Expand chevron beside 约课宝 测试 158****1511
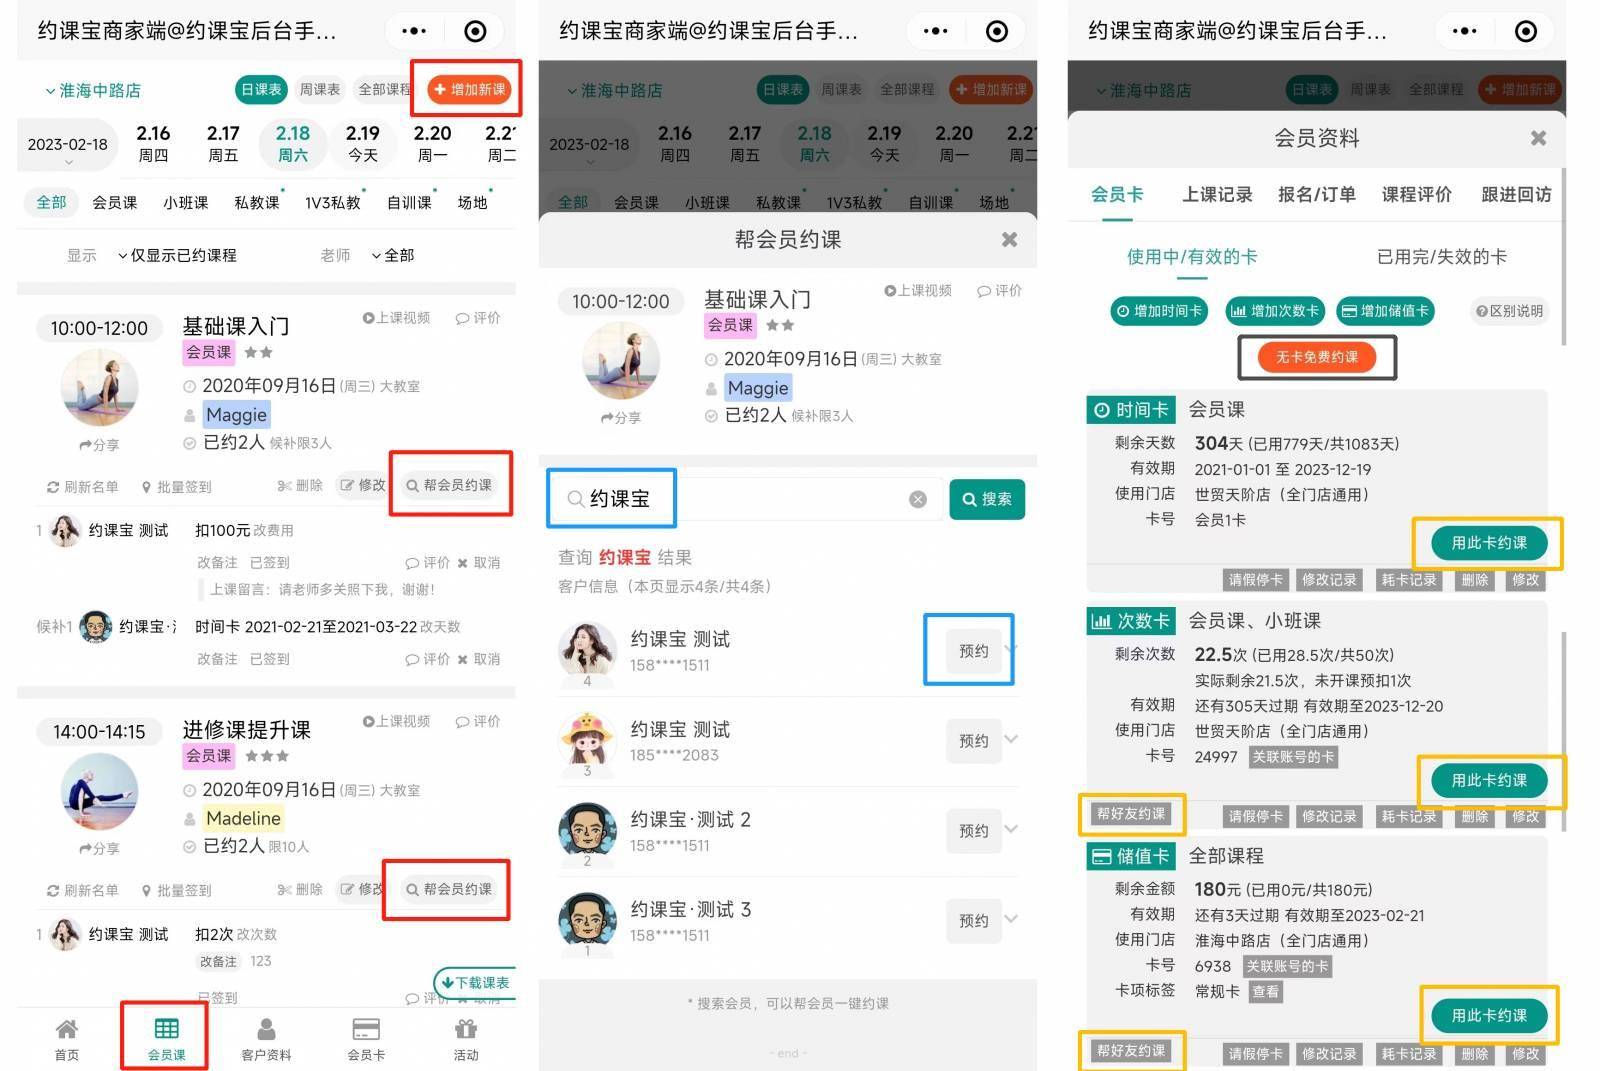The width and height of the screenshot is (1600, 1071). tap(1011, 650)
